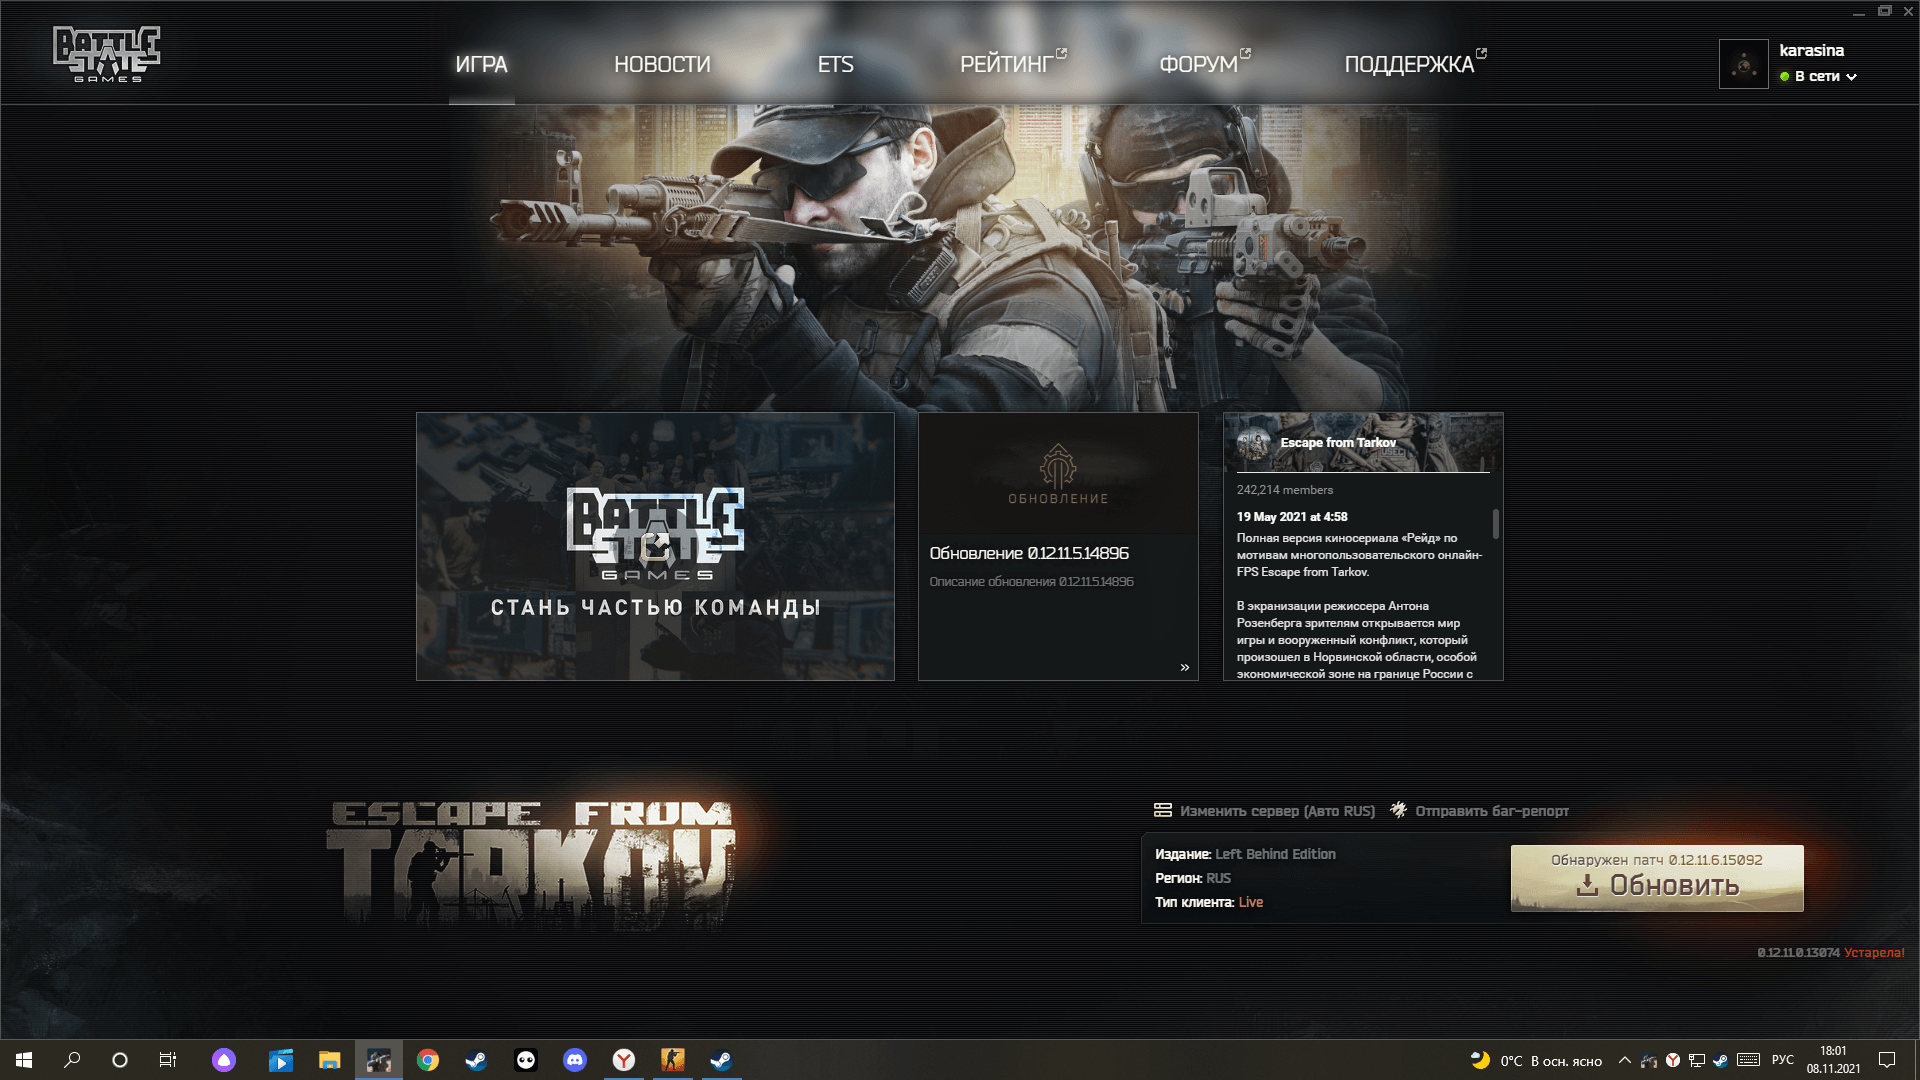Click the Устарела! version warning
This screenshot has width=1920, height=1080.
(1874, 953)
